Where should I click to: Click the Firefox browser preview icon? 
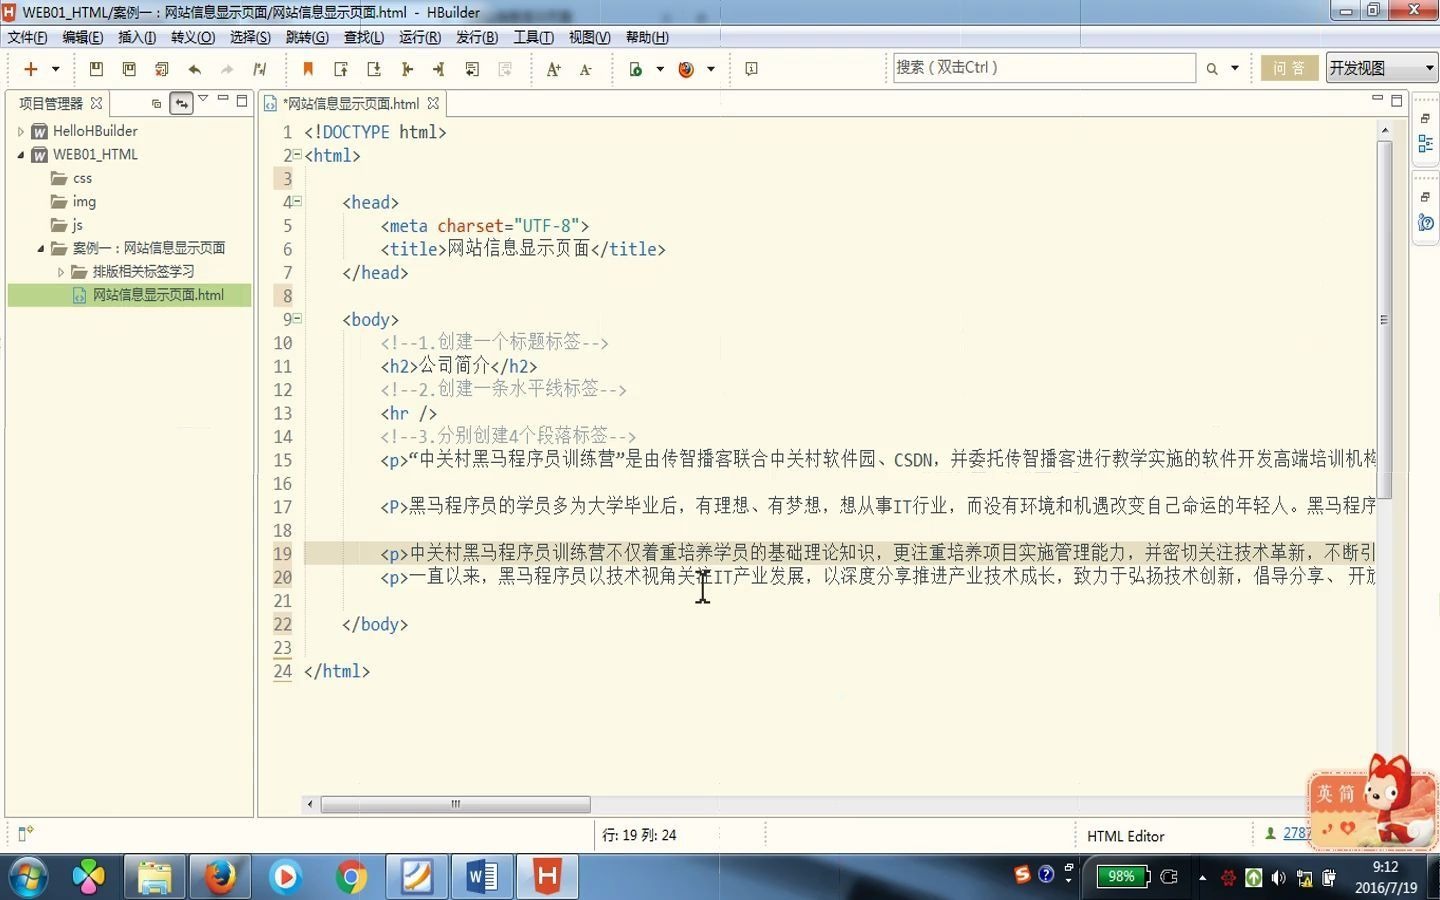click(686, 69)
